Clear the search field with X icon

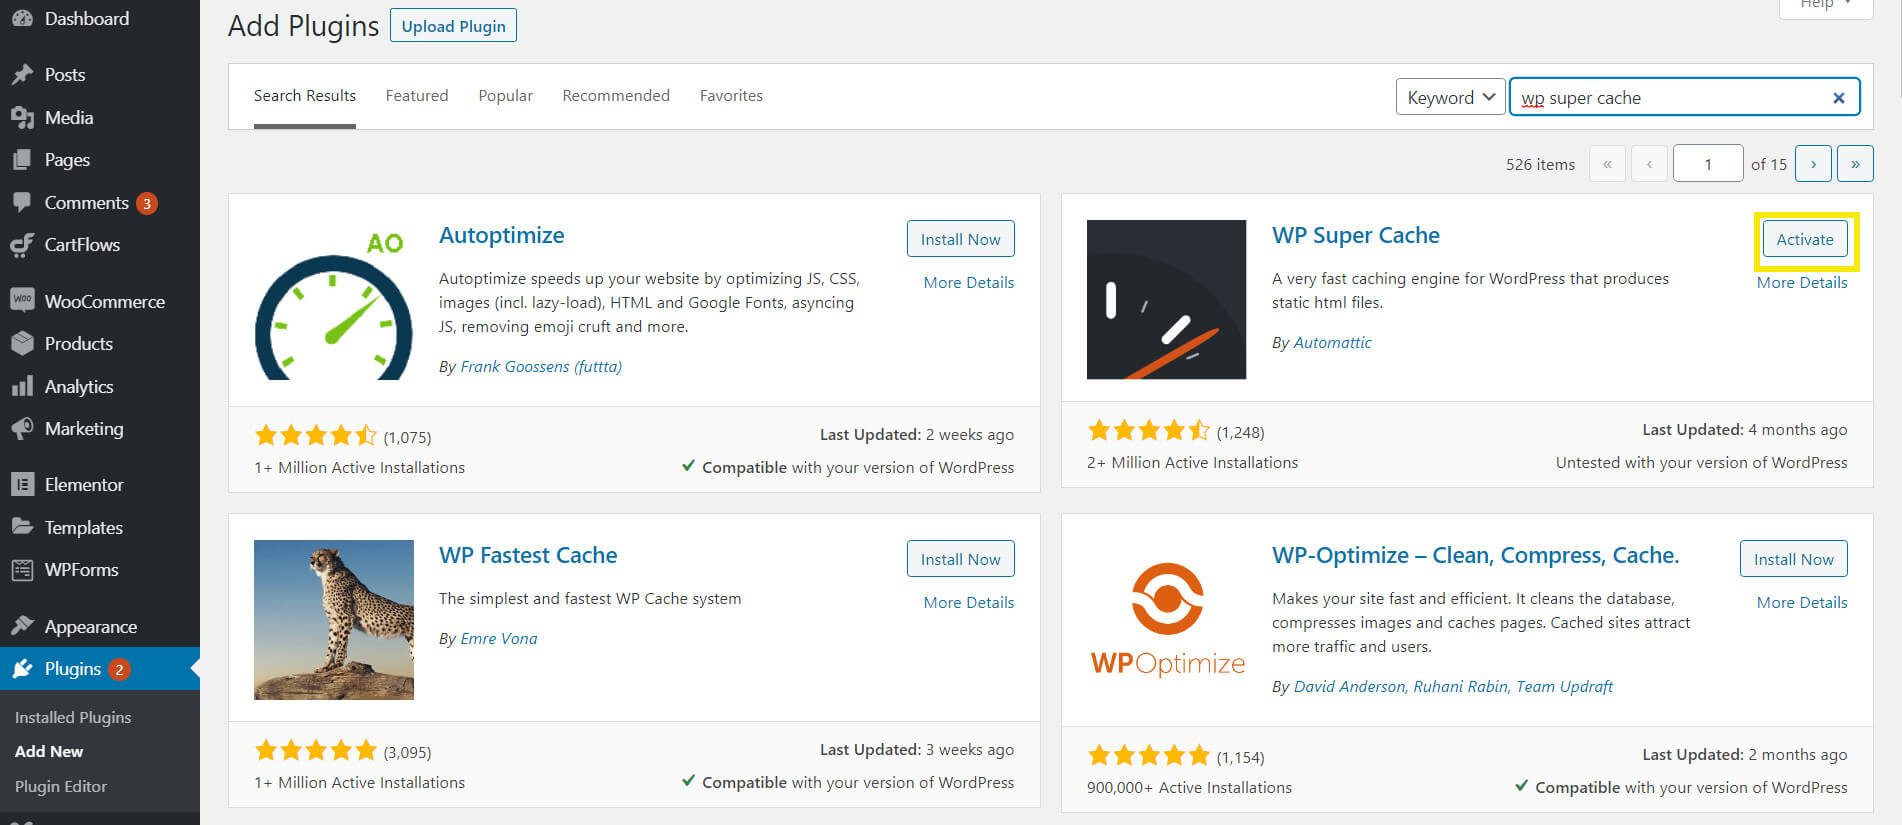(x=1838, y=98)
